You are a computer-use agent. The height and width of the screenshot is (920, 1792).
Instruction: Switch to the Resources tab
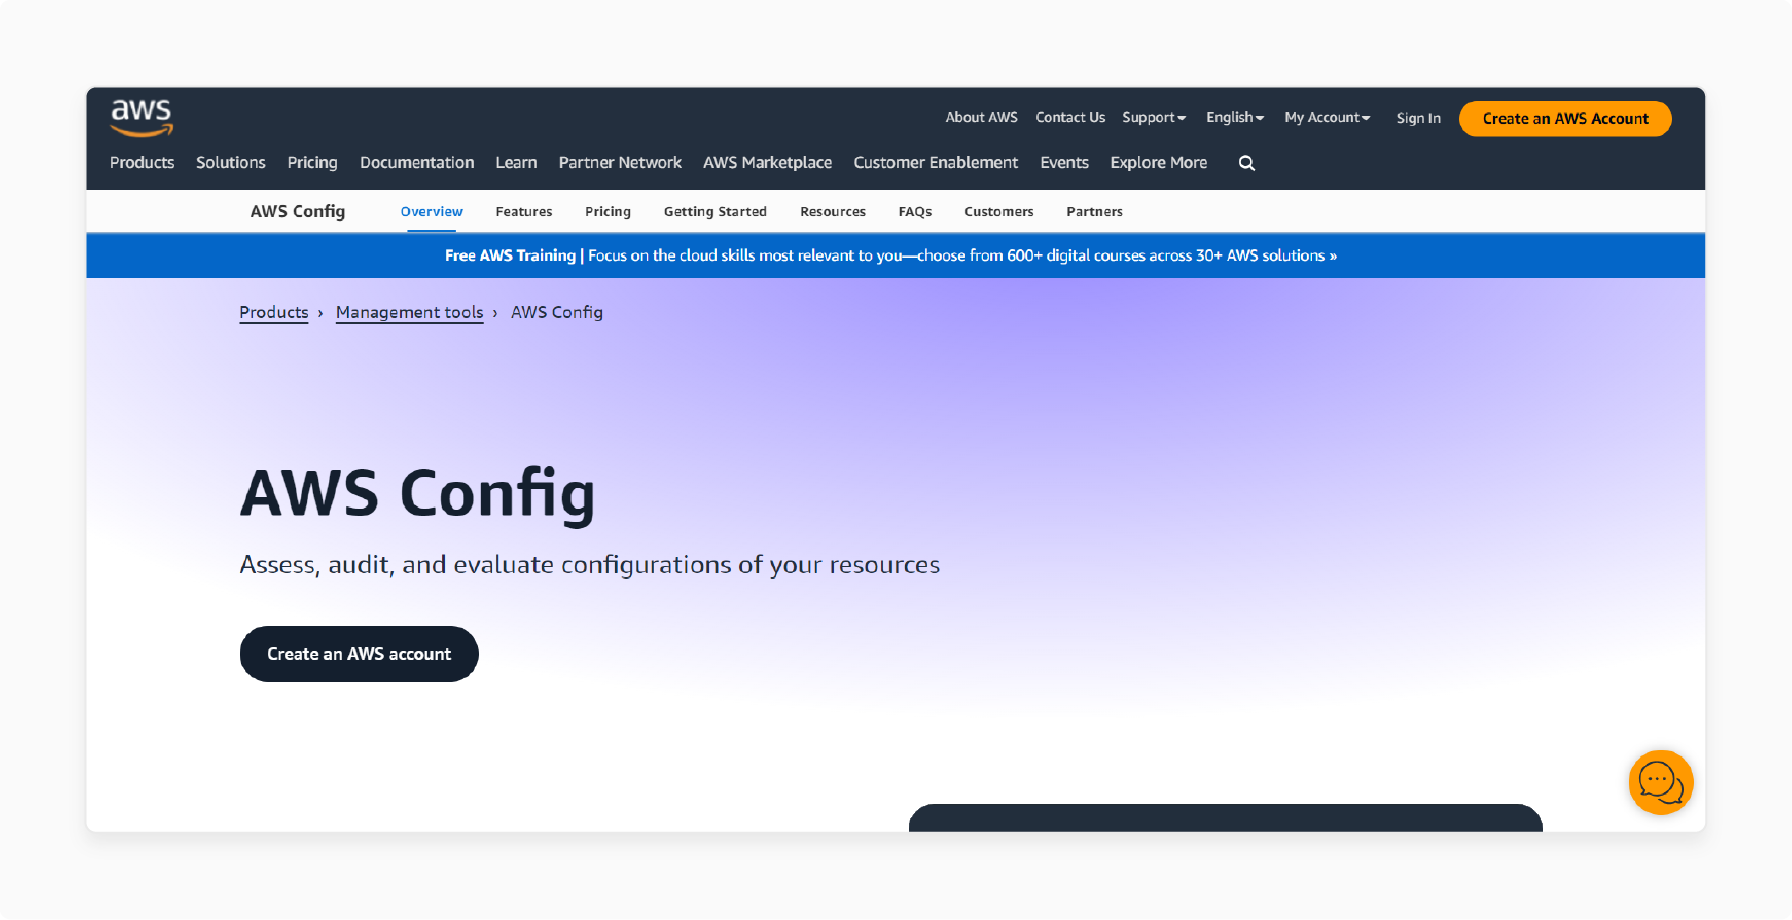pyautogui.click(x=833, y=212)
